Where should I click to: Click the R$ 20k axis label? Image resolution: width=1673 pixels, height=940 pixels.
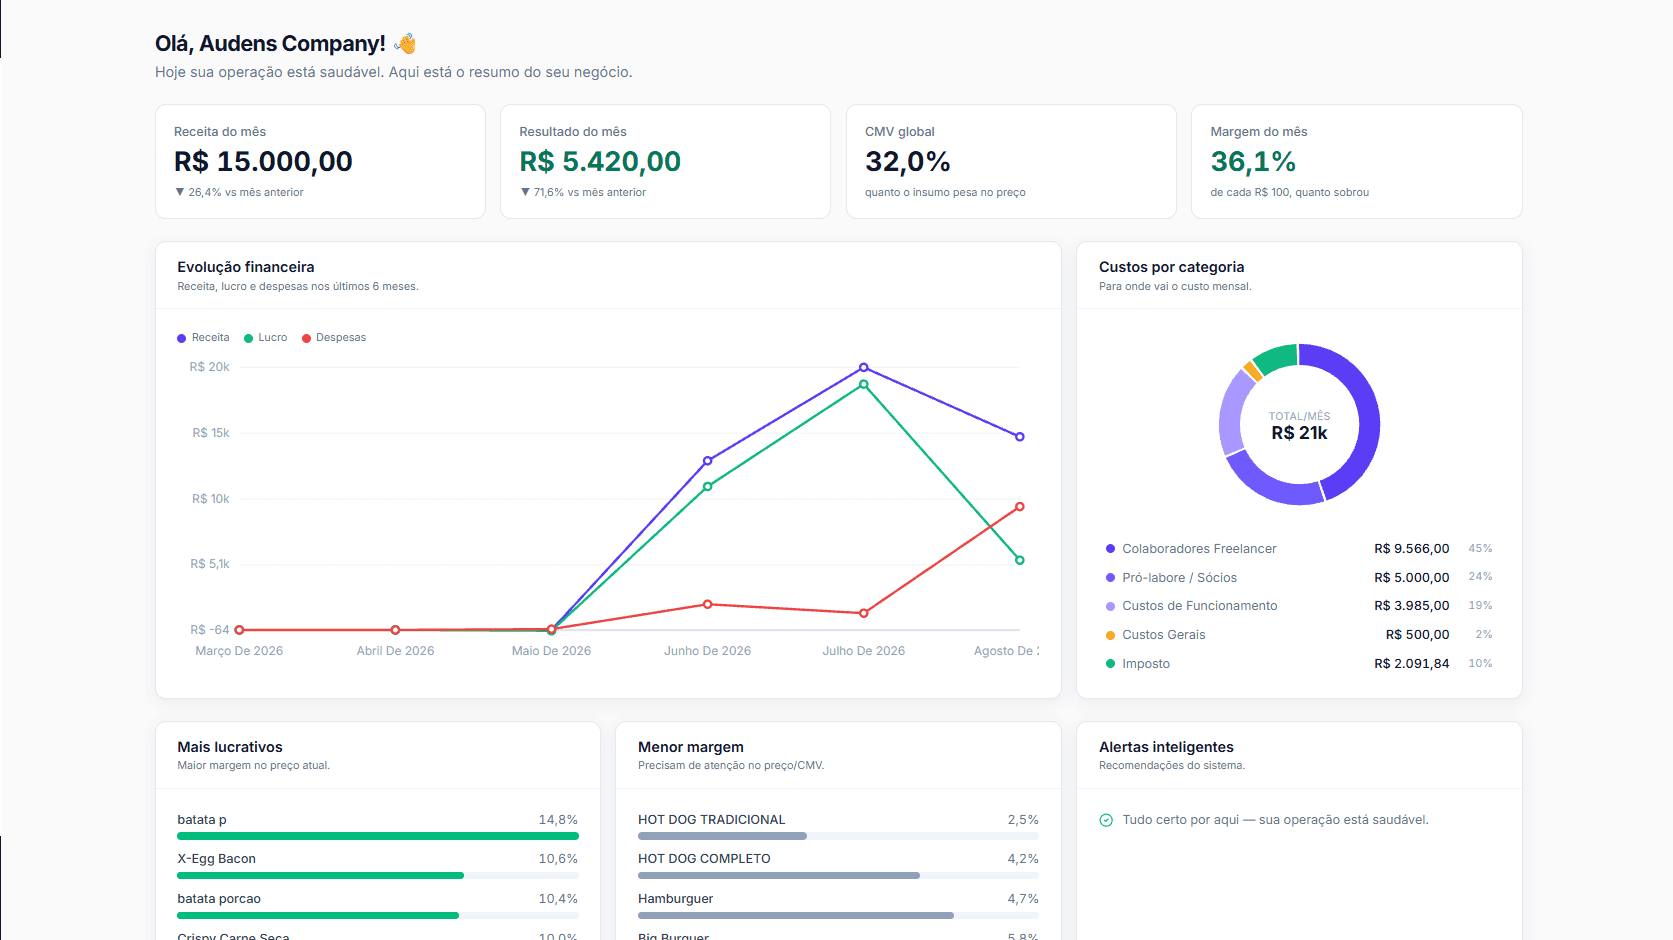(x=210, y=367)
